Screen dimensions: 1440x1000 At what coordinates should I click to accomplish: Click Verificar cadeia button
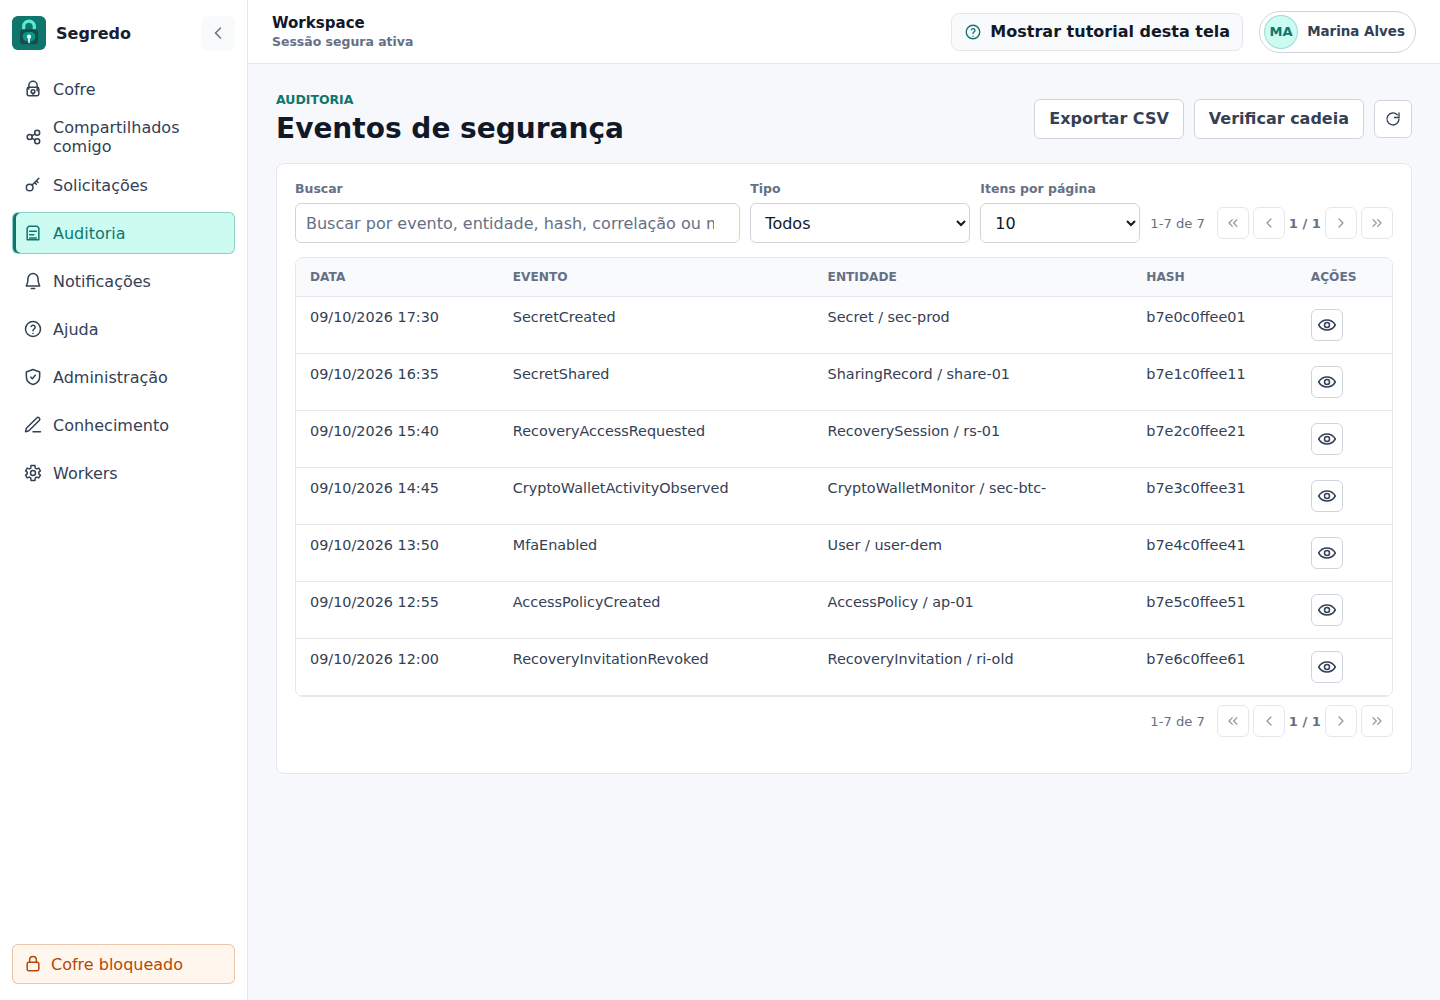coord(1279,119)
